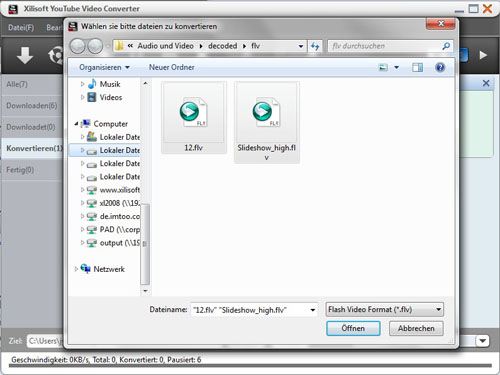500x375 pixels.
Task: Select the PAD network drive
Action: pos(113,230)
